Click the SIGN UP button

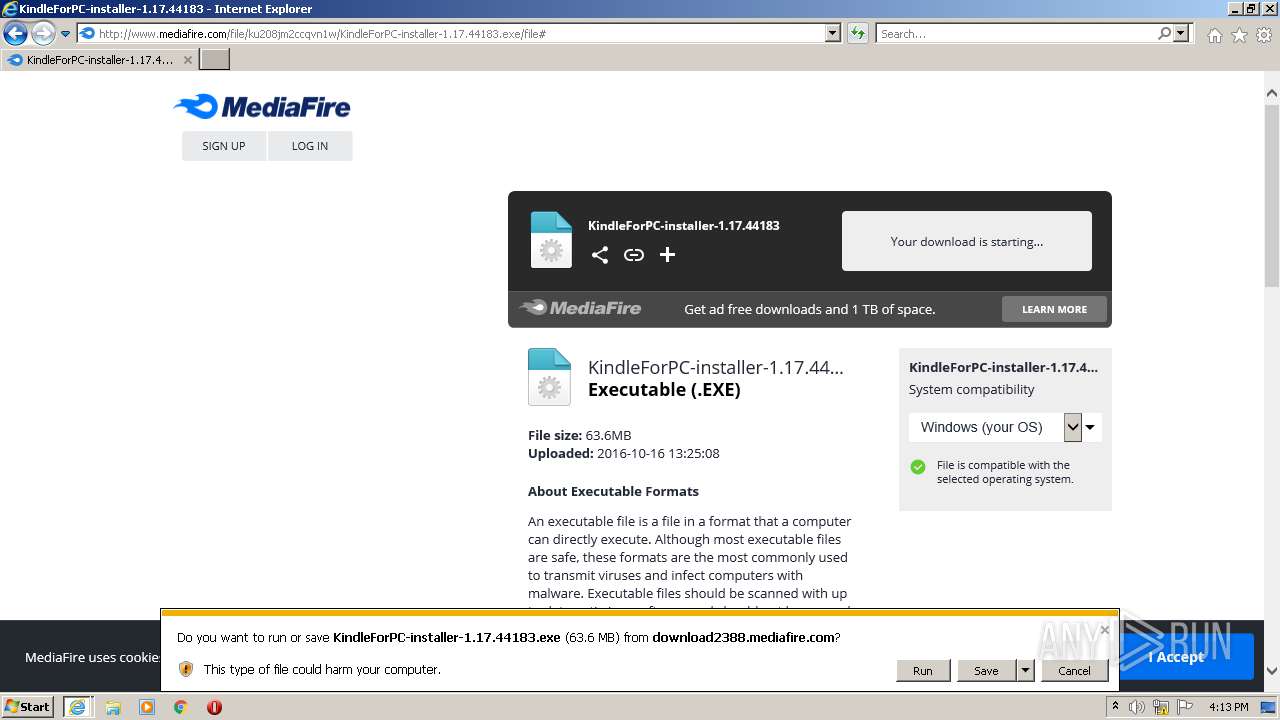224,146
